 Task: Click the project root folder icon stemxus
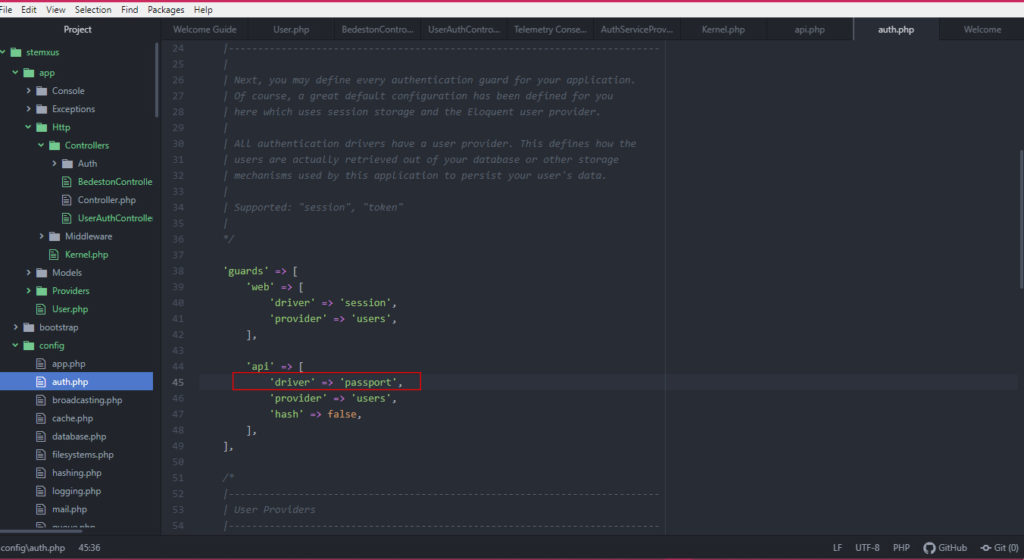pos(16,54)
